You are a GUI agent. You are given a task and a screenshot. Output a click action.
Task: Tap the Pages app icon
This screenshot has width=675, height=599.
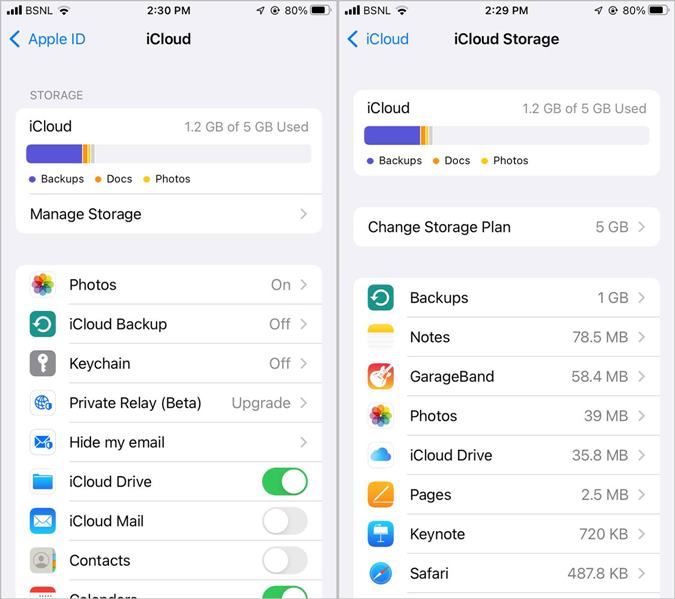coord(381,494)
